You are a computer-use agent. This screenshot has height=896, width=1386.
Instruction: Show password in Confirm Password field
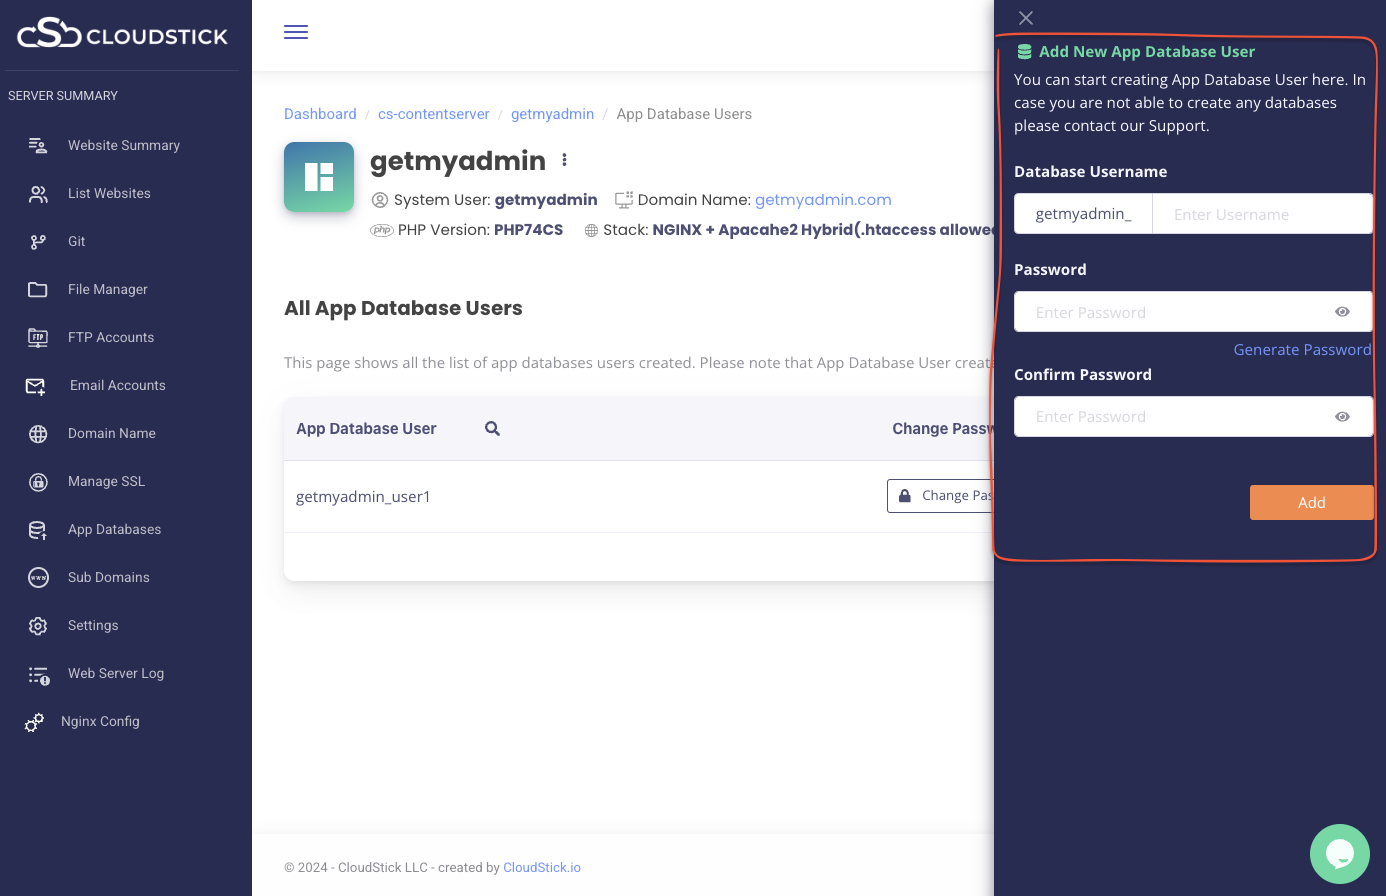click(1342, 417)
